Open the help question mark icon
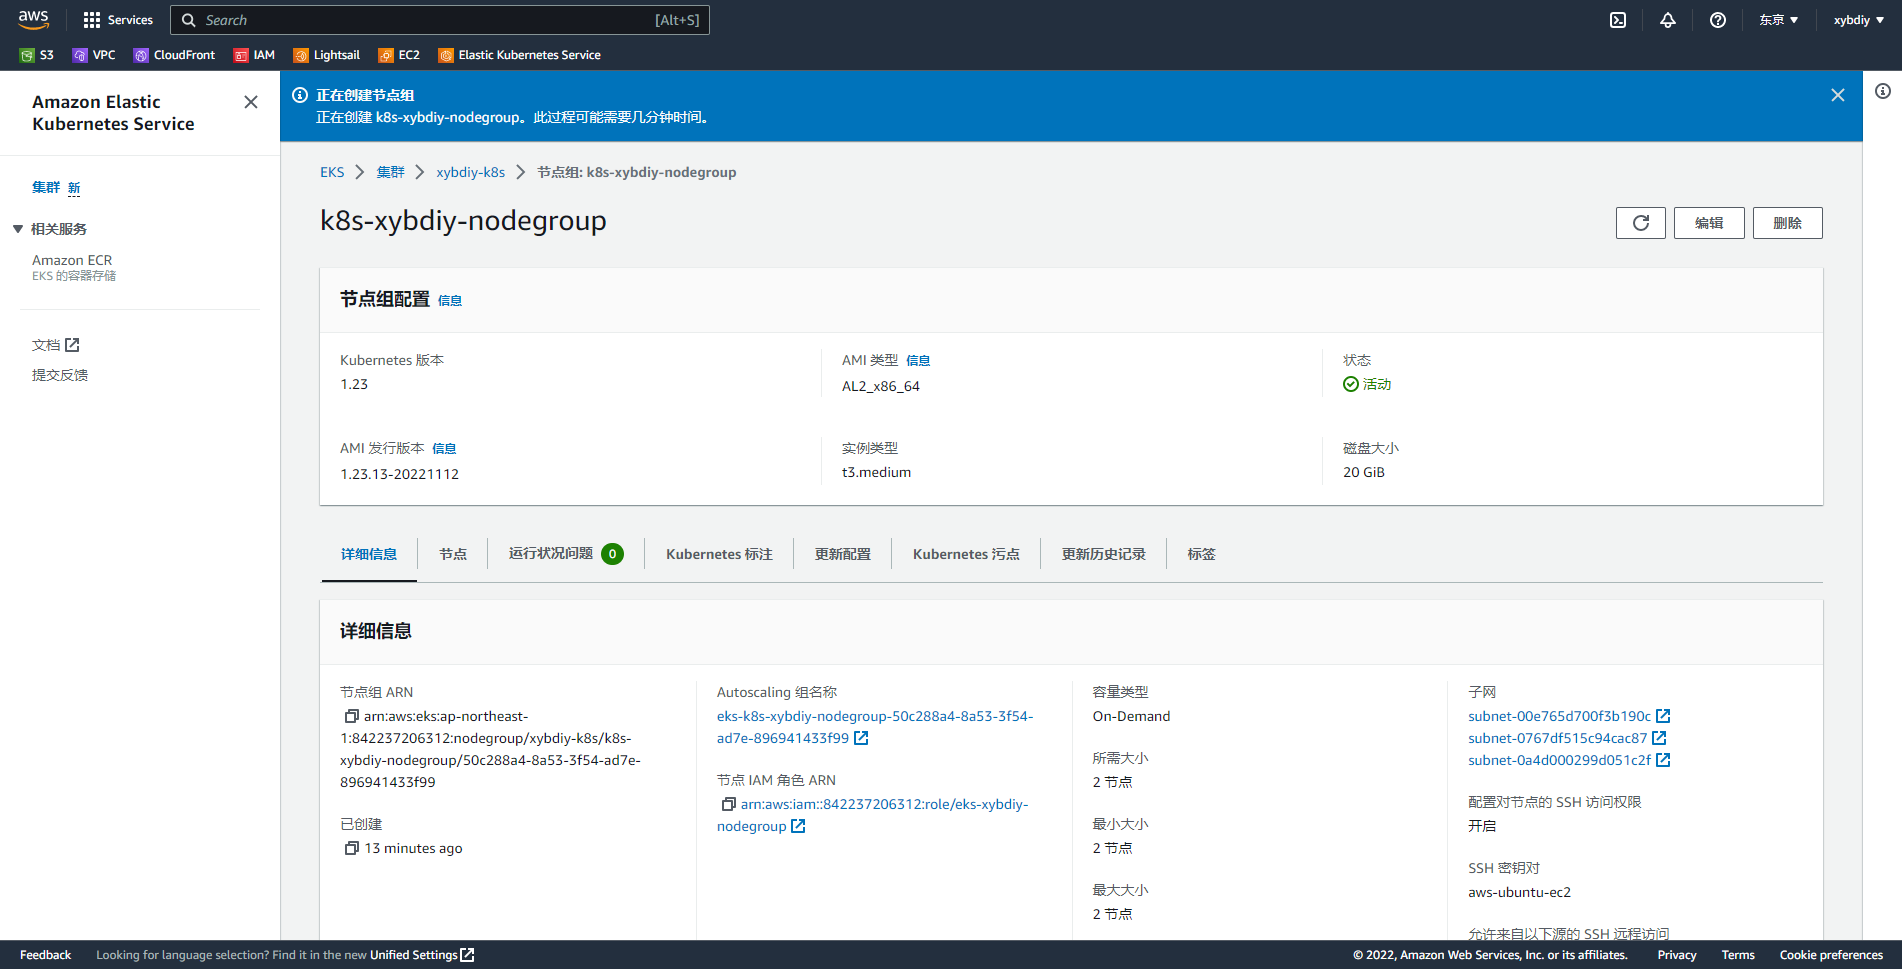This screenshot has width=1902, height=969. pyautogui.click(x=1718, y=20)
